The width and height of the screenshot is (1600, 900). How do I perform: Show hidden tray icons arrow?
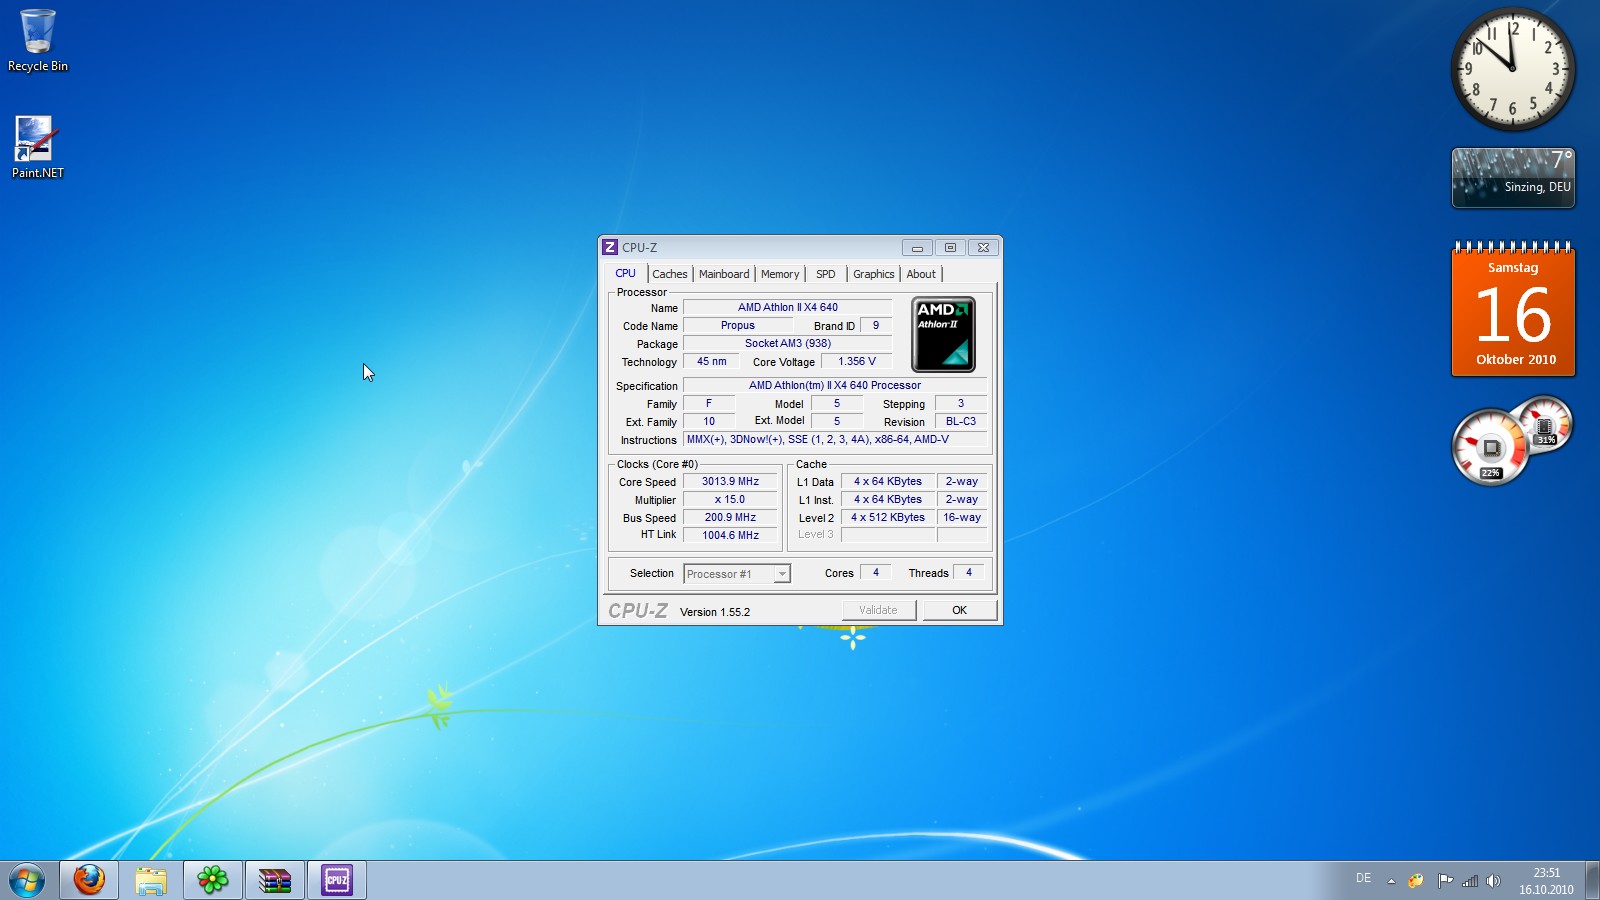click(x=1391, y=881)
